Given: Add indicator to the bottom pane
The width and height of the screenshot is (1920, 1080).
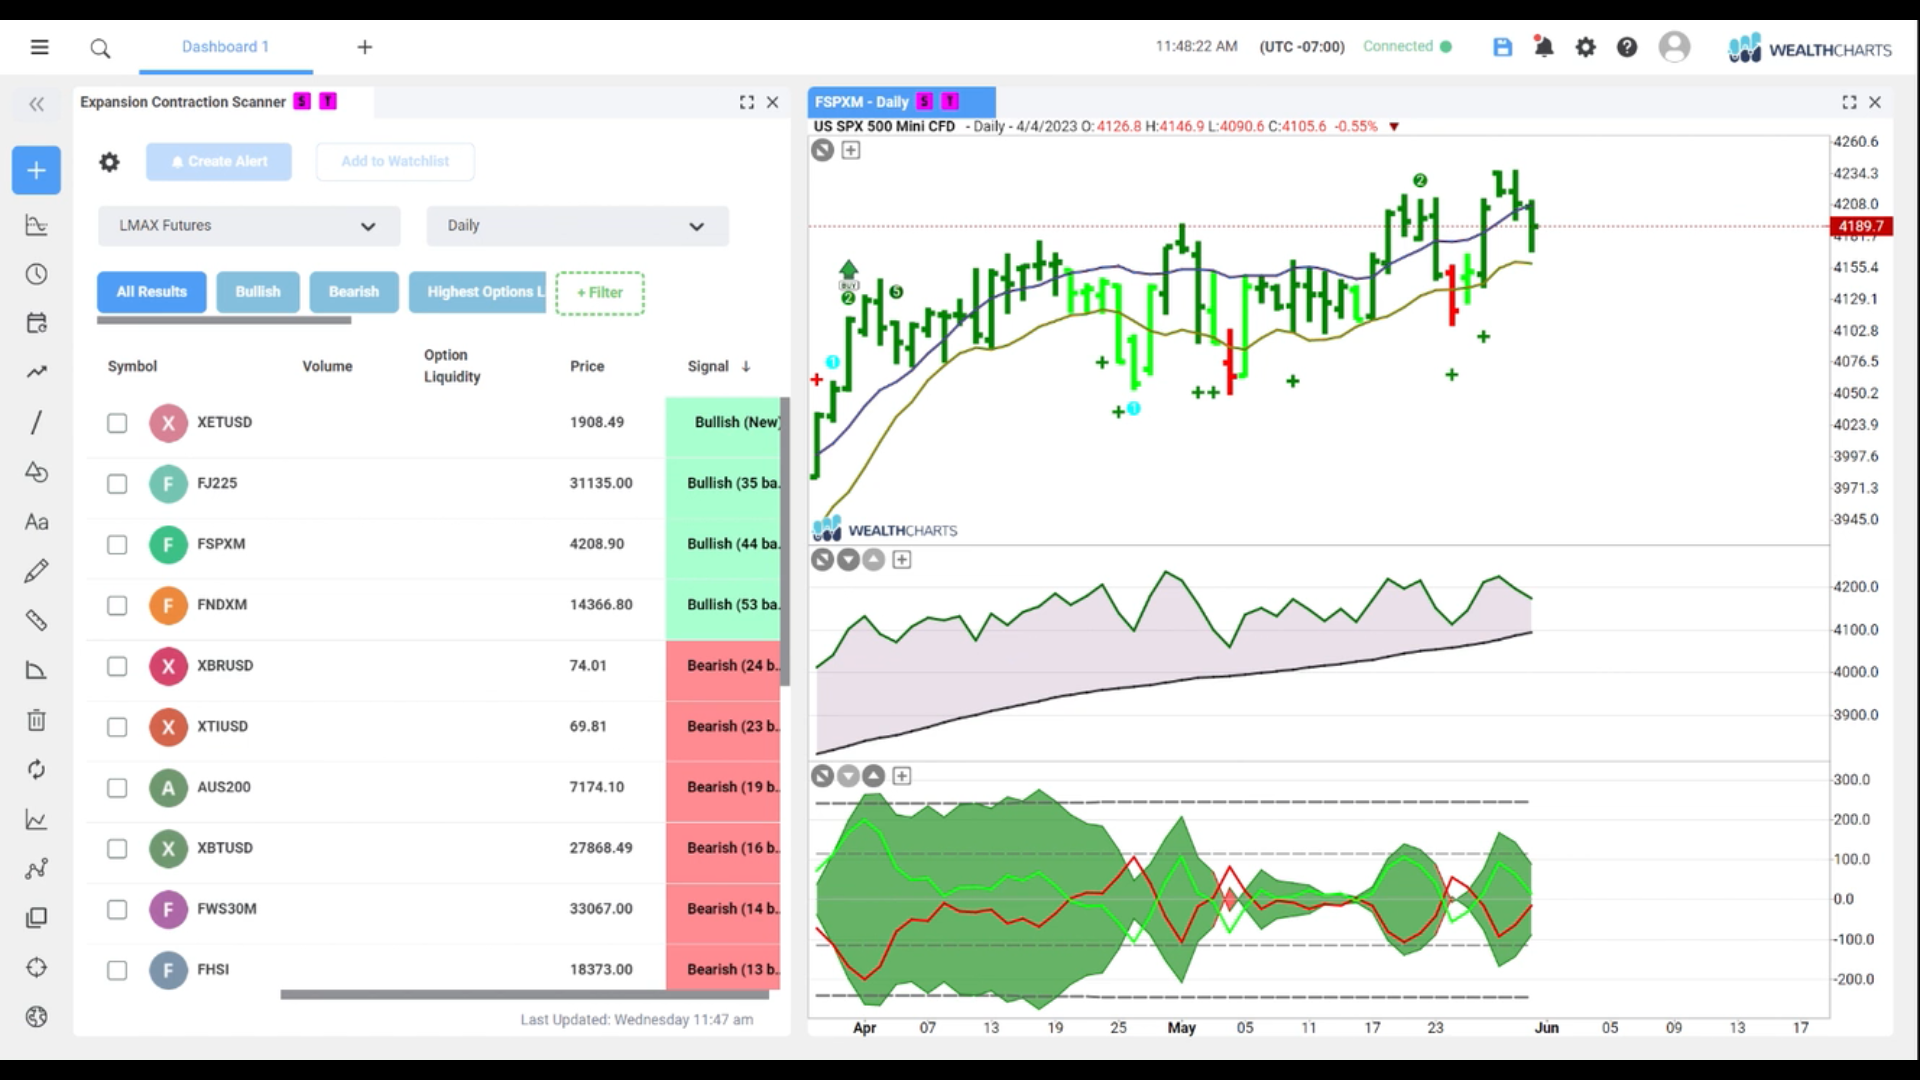Looking at the screenshot, I should (902, 776).
